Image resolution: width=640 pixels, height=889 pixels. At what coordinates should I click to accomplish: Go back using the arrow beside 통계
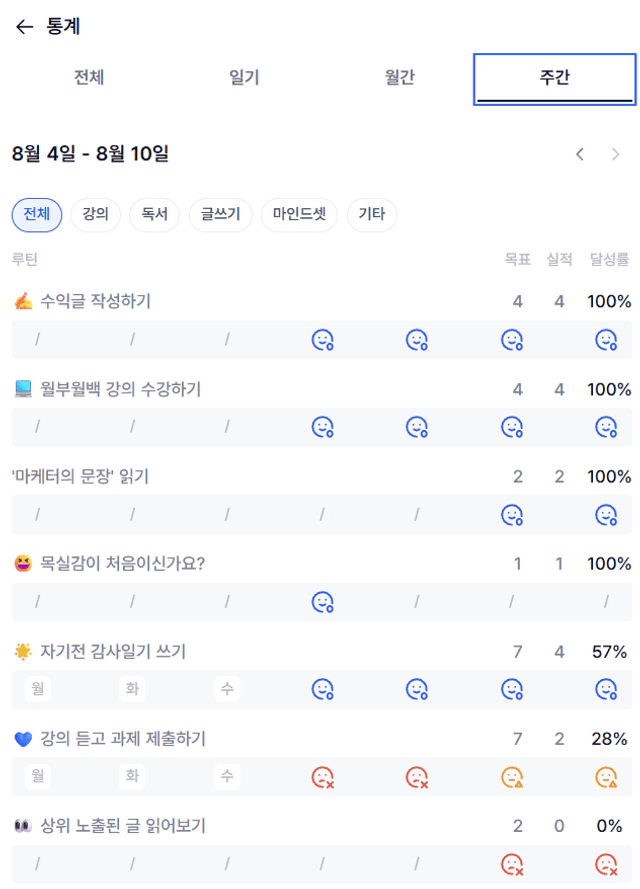click(x=24, y=27)
